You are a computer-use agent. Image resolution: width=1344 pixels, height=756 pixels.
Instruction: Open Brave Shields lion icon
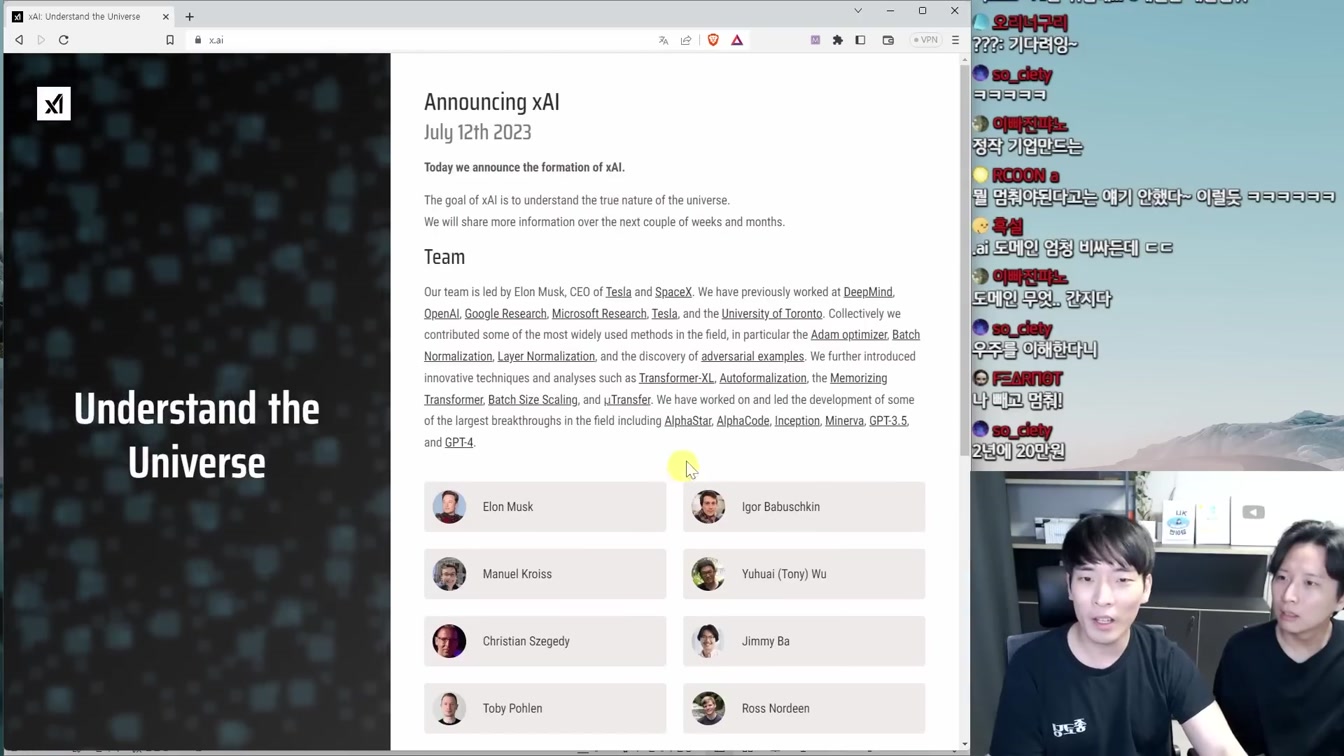click(x=713, y=40)
